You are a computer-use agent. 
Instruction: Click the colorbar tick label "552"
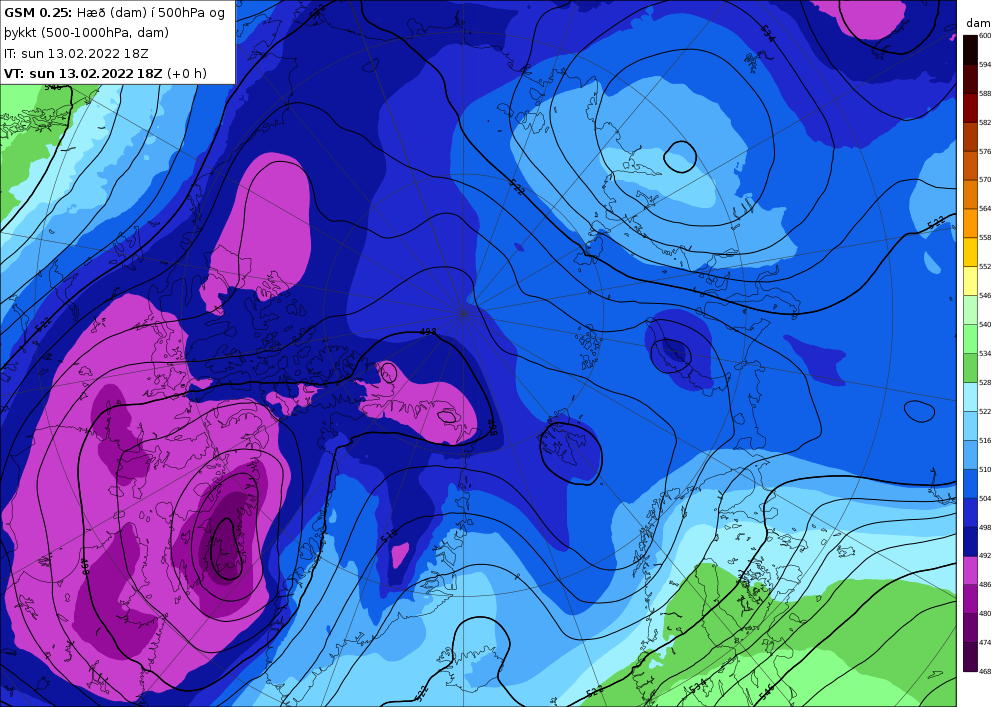point(985,267)
